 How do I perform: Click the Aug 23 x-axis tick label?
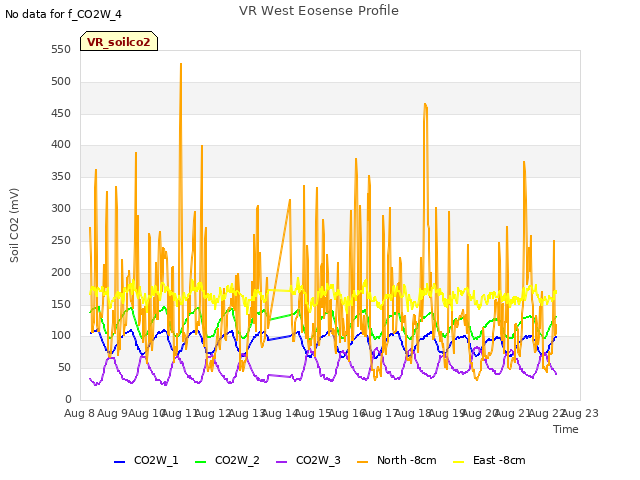pos(580,413)
